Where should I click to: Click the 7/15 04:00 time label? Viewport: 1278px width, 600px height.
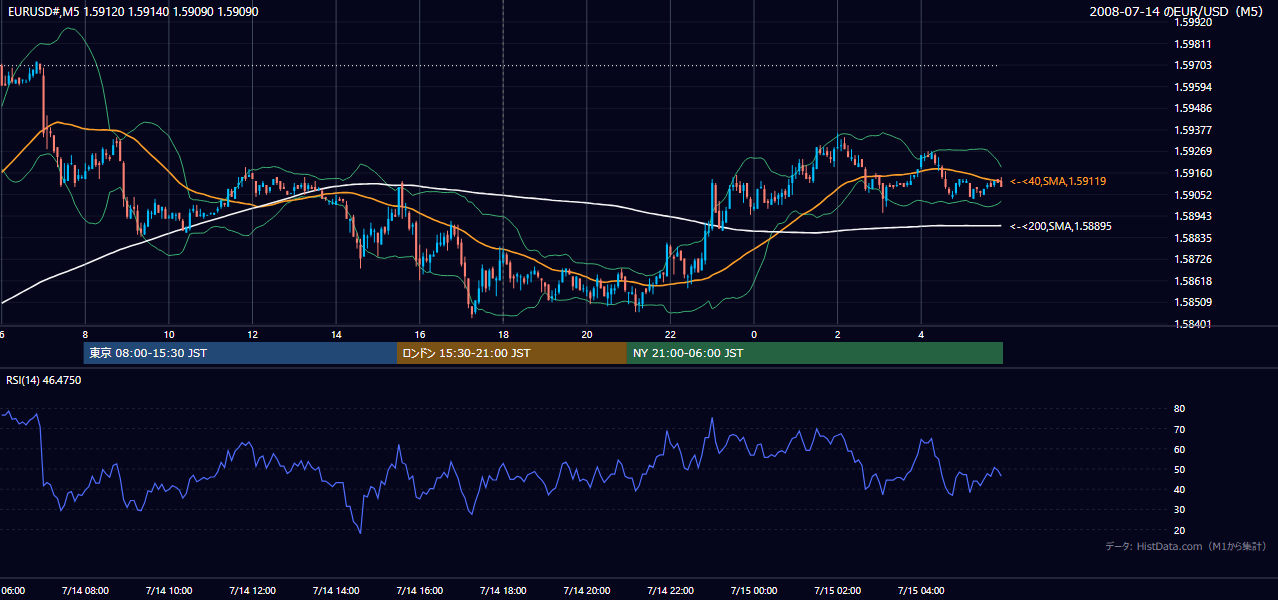point(921,590)
